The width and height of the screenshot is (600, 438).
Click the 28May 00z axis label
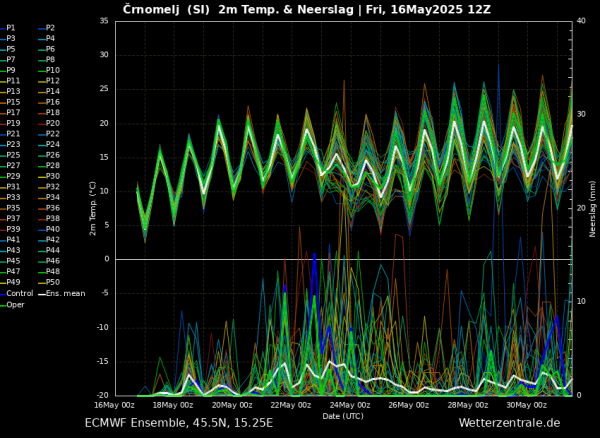click(x=468, y=405)
